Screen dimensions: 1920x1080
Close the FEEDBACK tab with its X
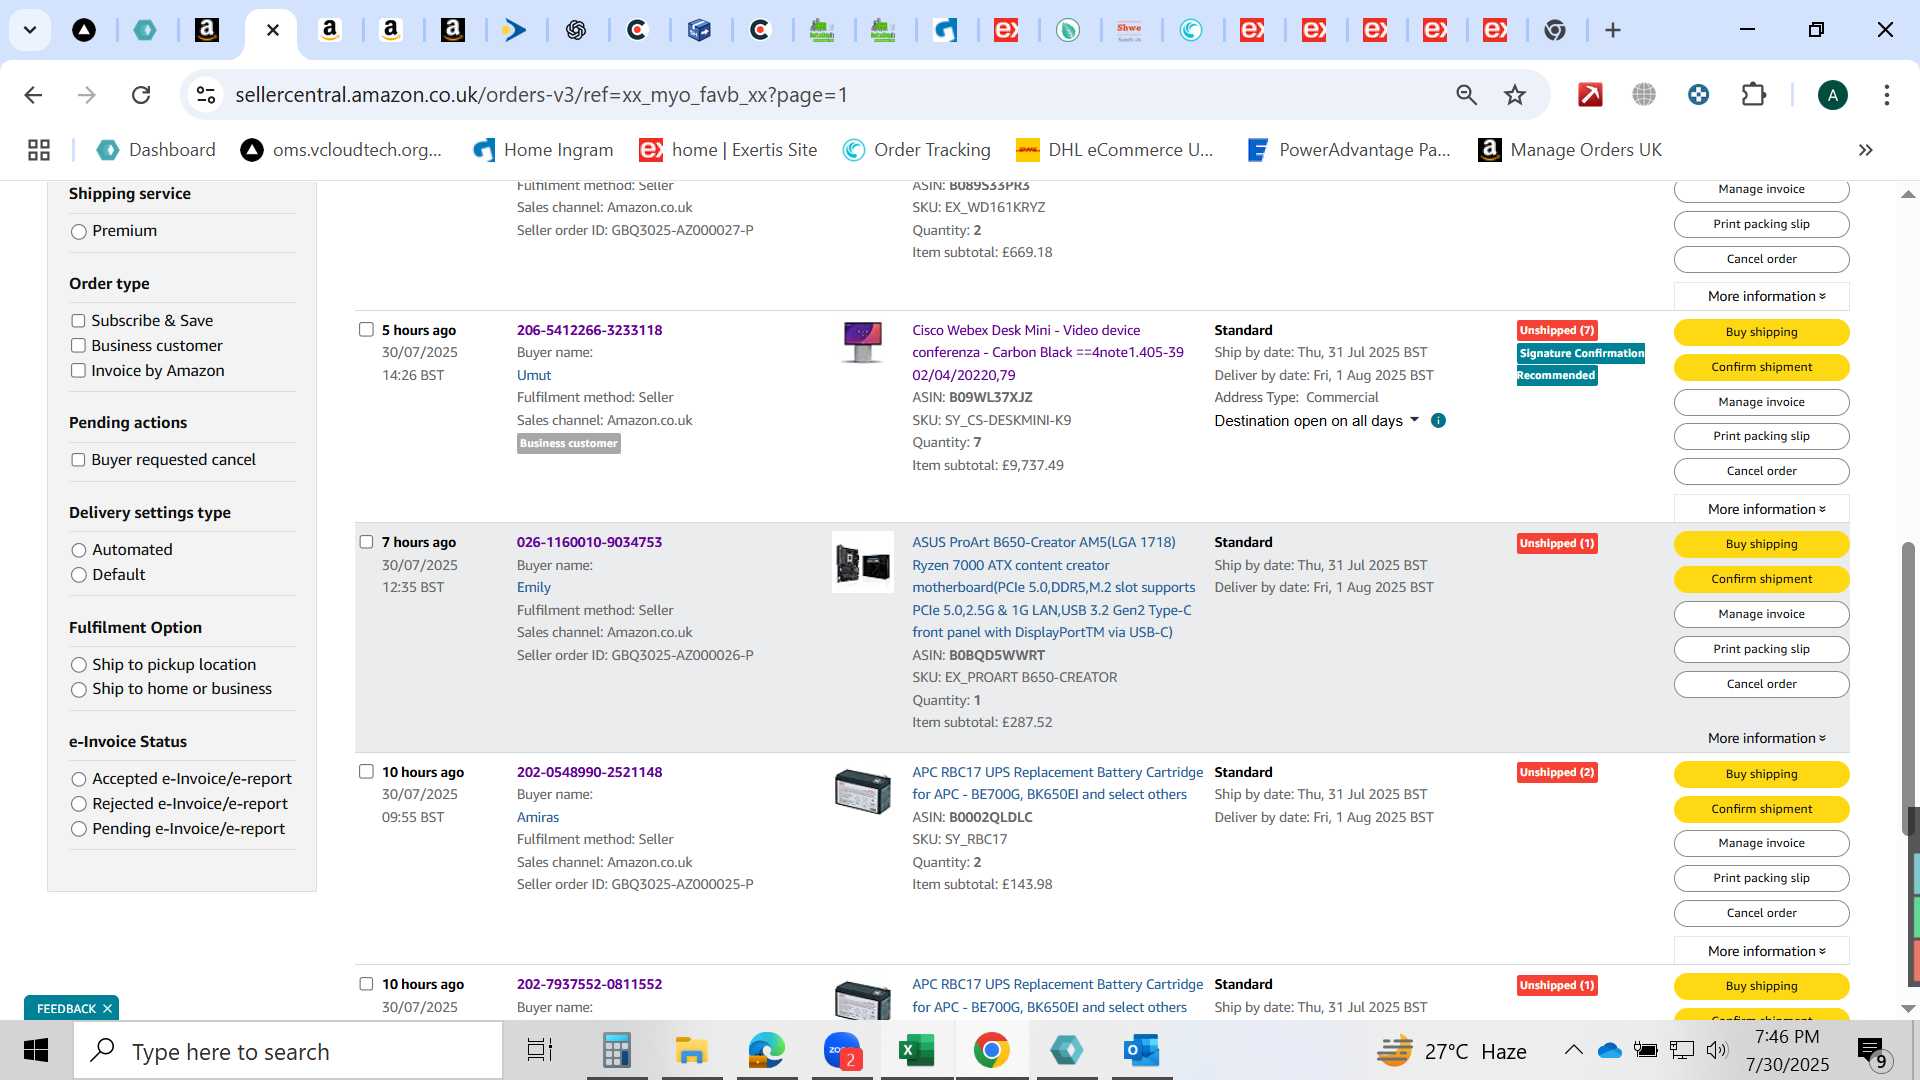(x=107, y=1008)
